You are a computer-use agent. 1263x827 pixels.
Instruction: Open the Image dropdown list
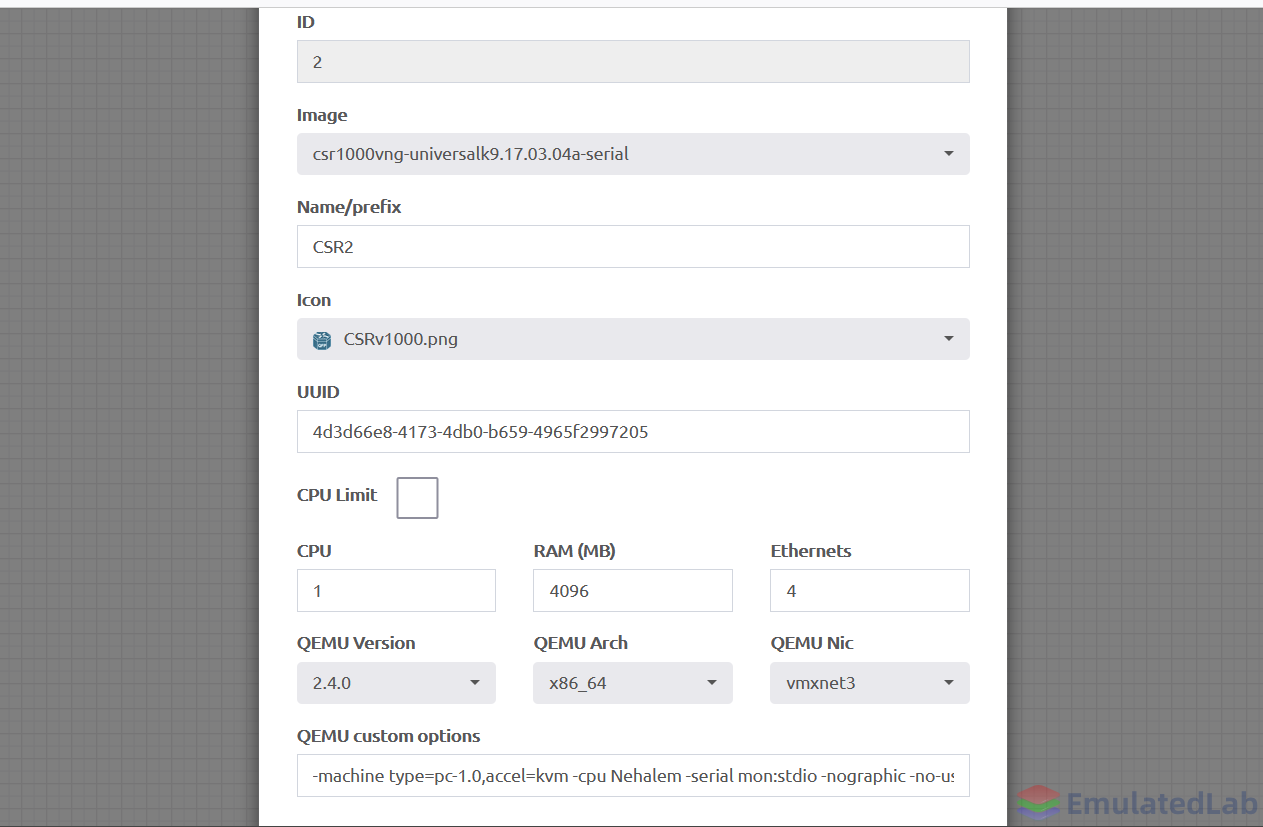point(633,154)
